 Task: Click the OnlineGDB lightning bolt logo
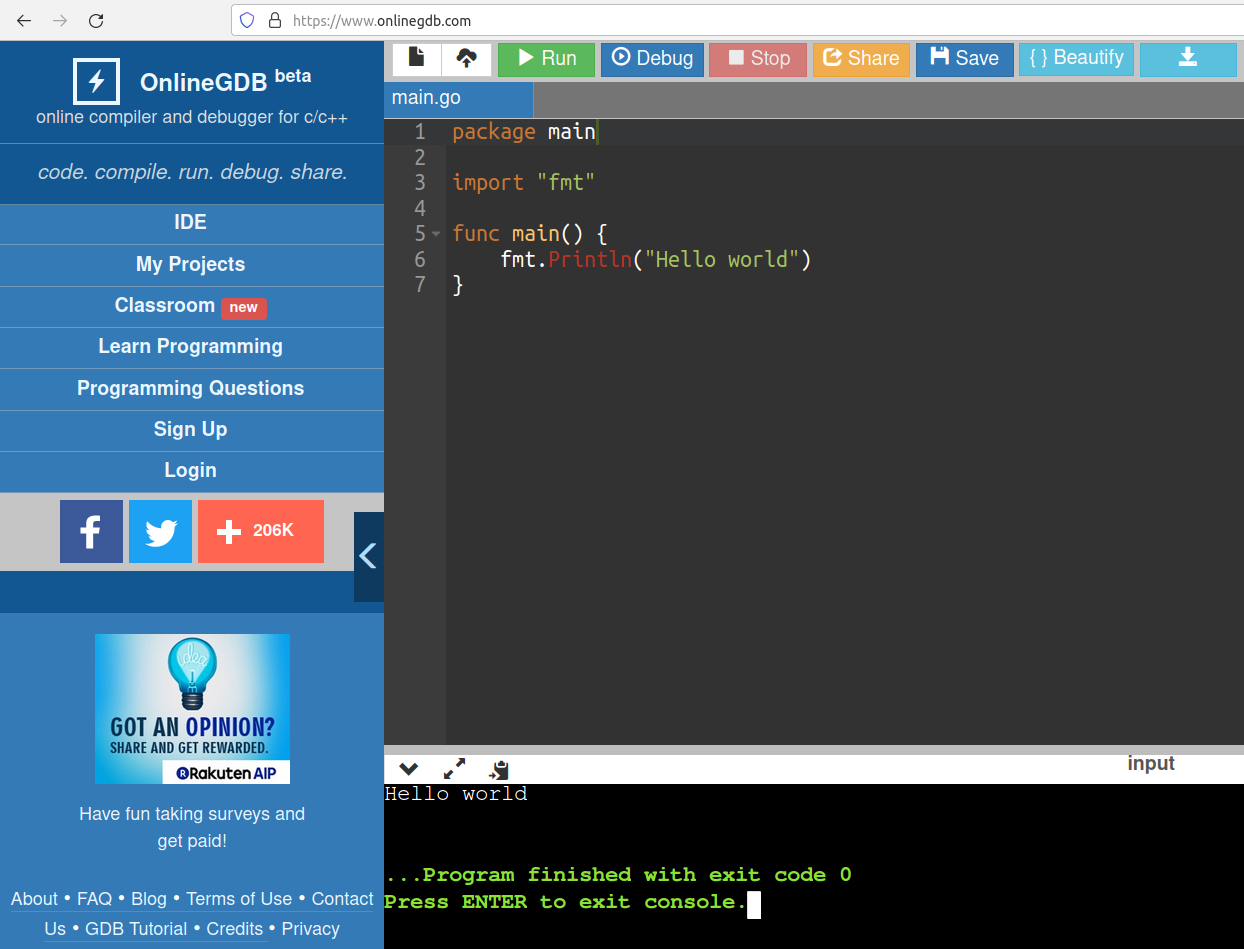(97, 81)
